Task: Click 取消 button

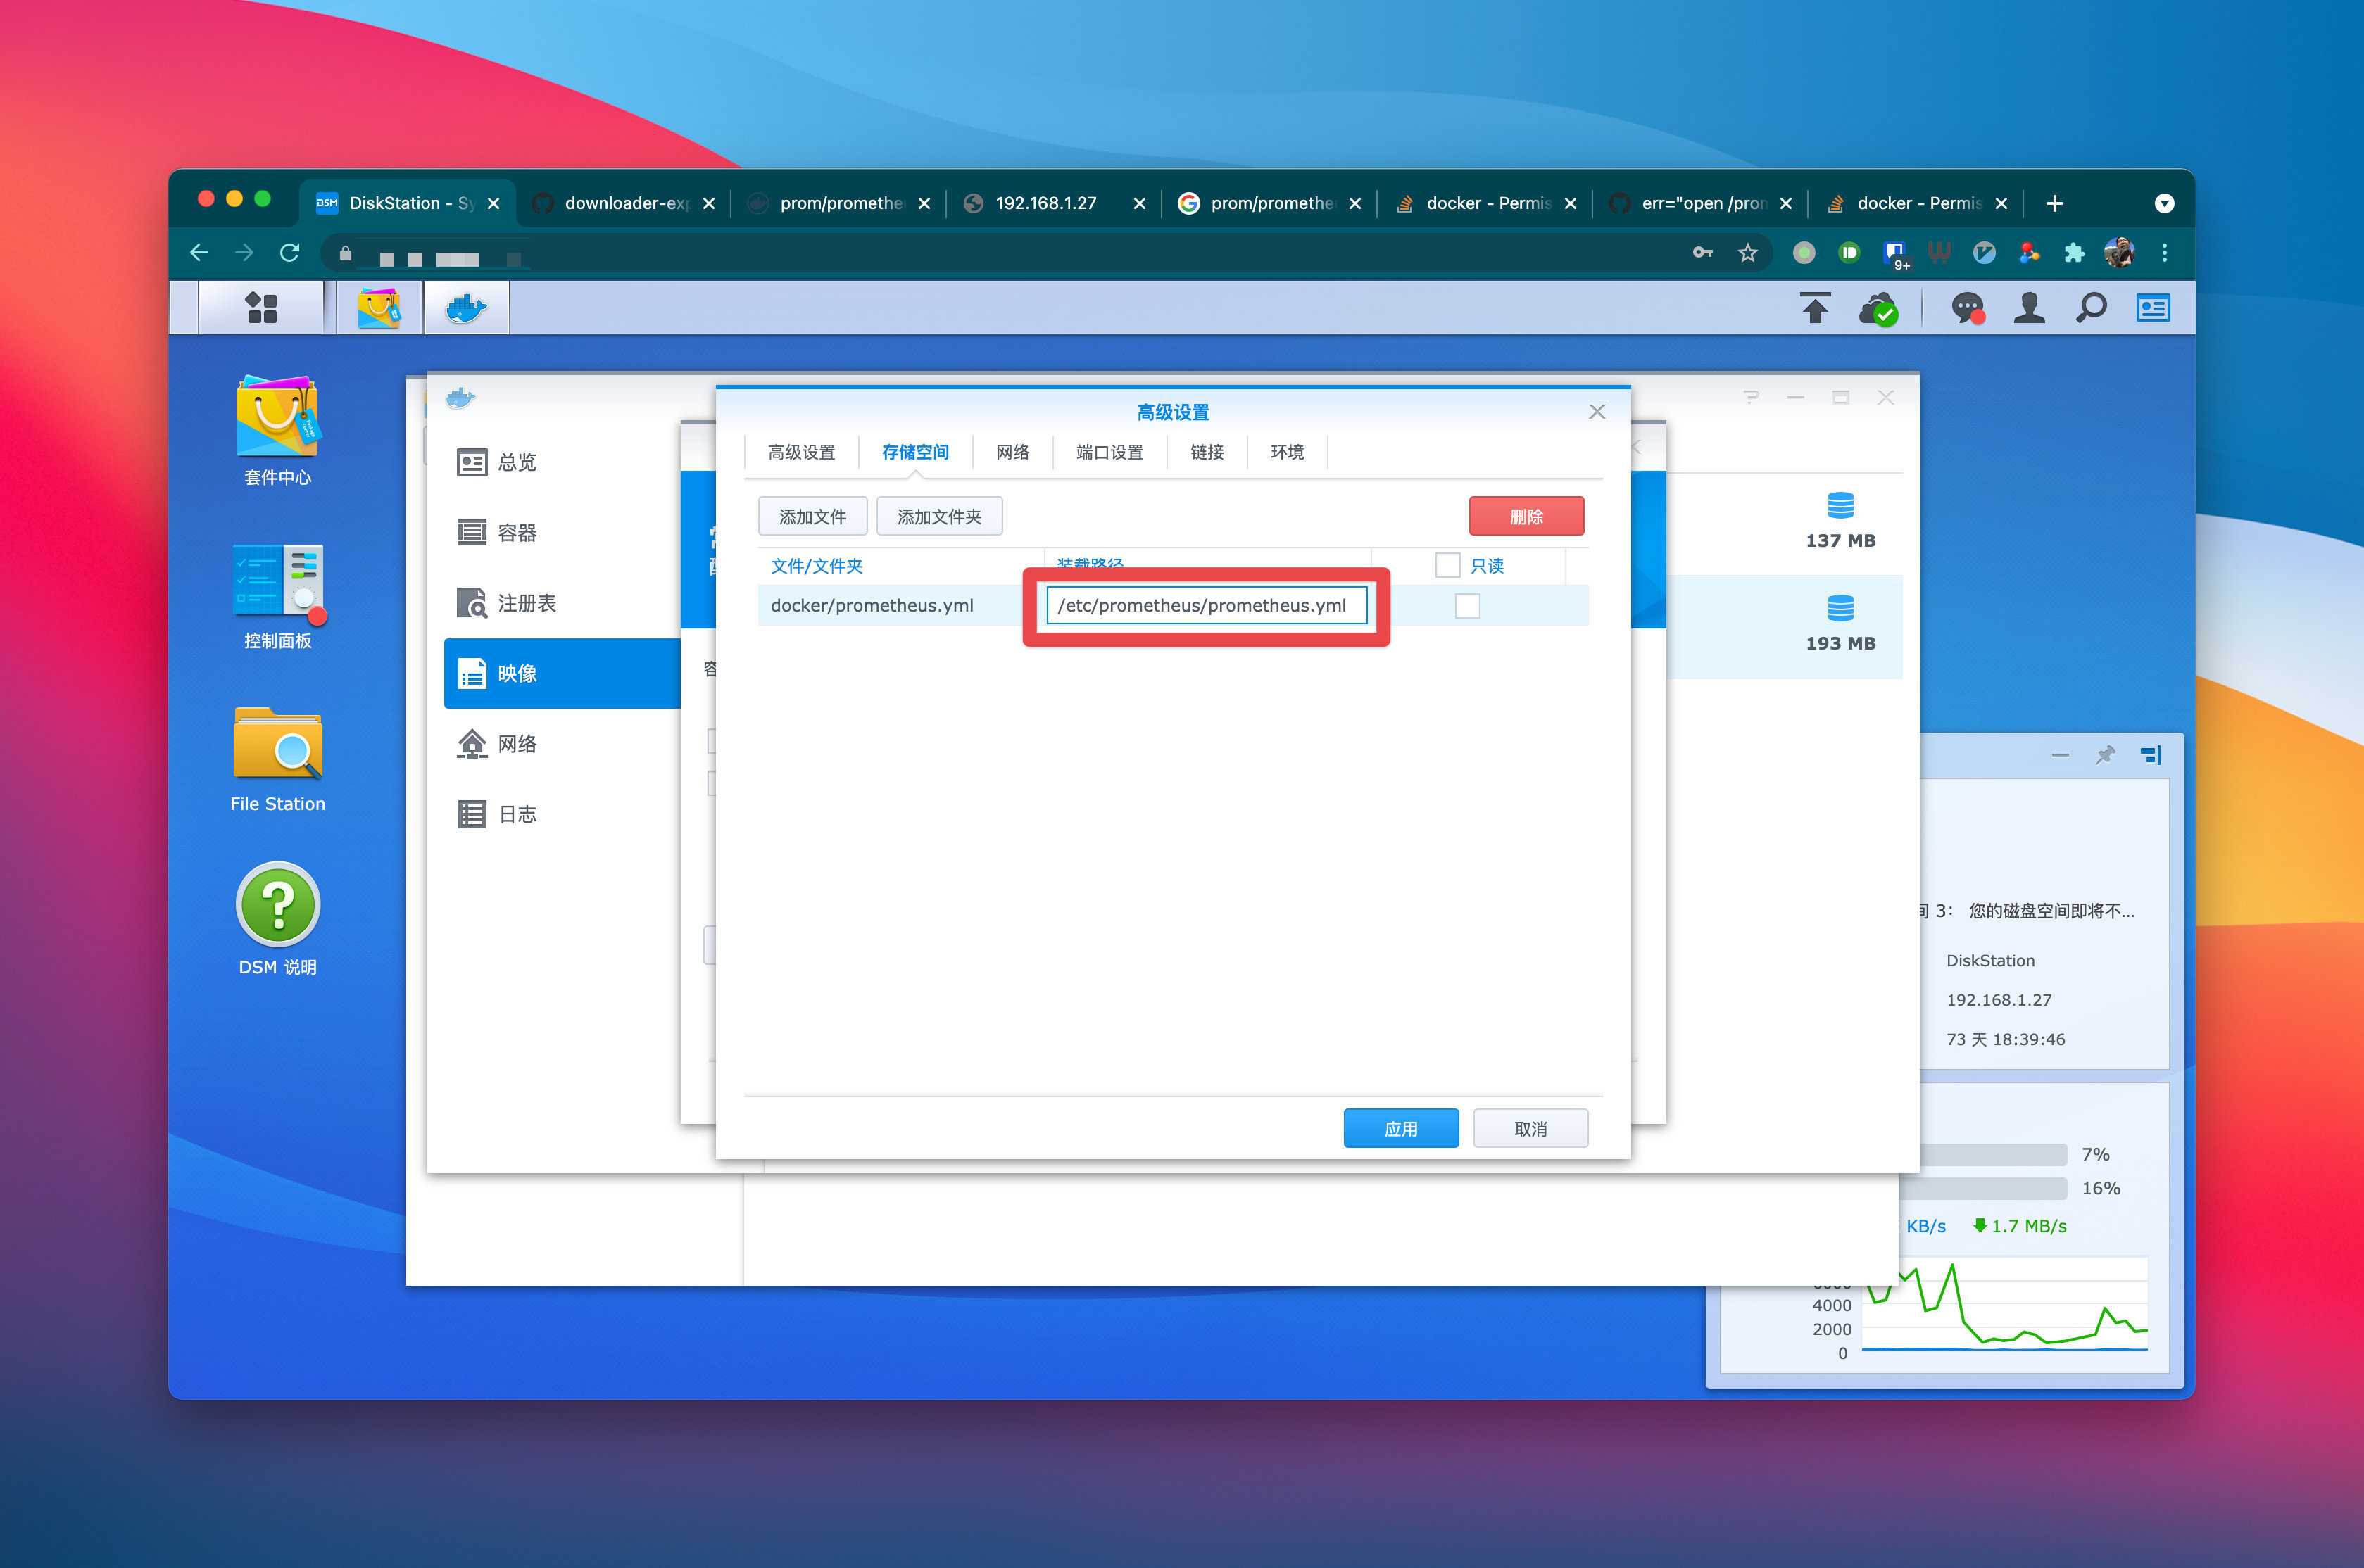Action: click(x=1530, y=1128)
